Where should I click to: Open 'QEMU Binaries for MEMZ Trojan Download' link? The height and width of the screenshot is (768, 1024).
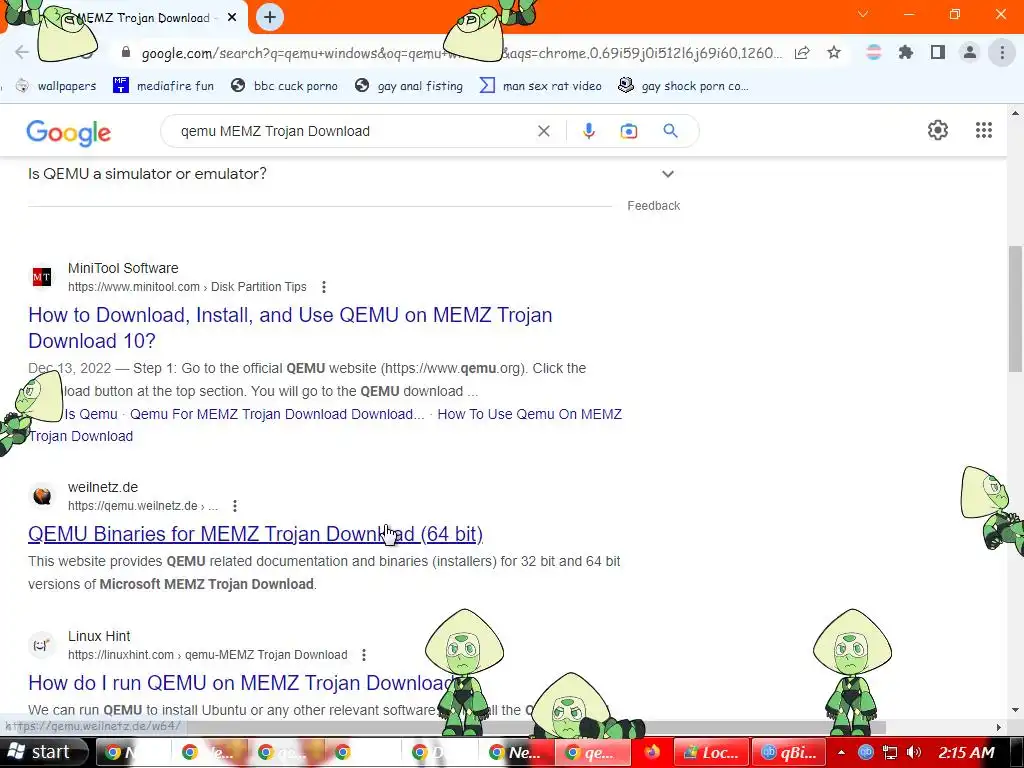tap(255, 534)
